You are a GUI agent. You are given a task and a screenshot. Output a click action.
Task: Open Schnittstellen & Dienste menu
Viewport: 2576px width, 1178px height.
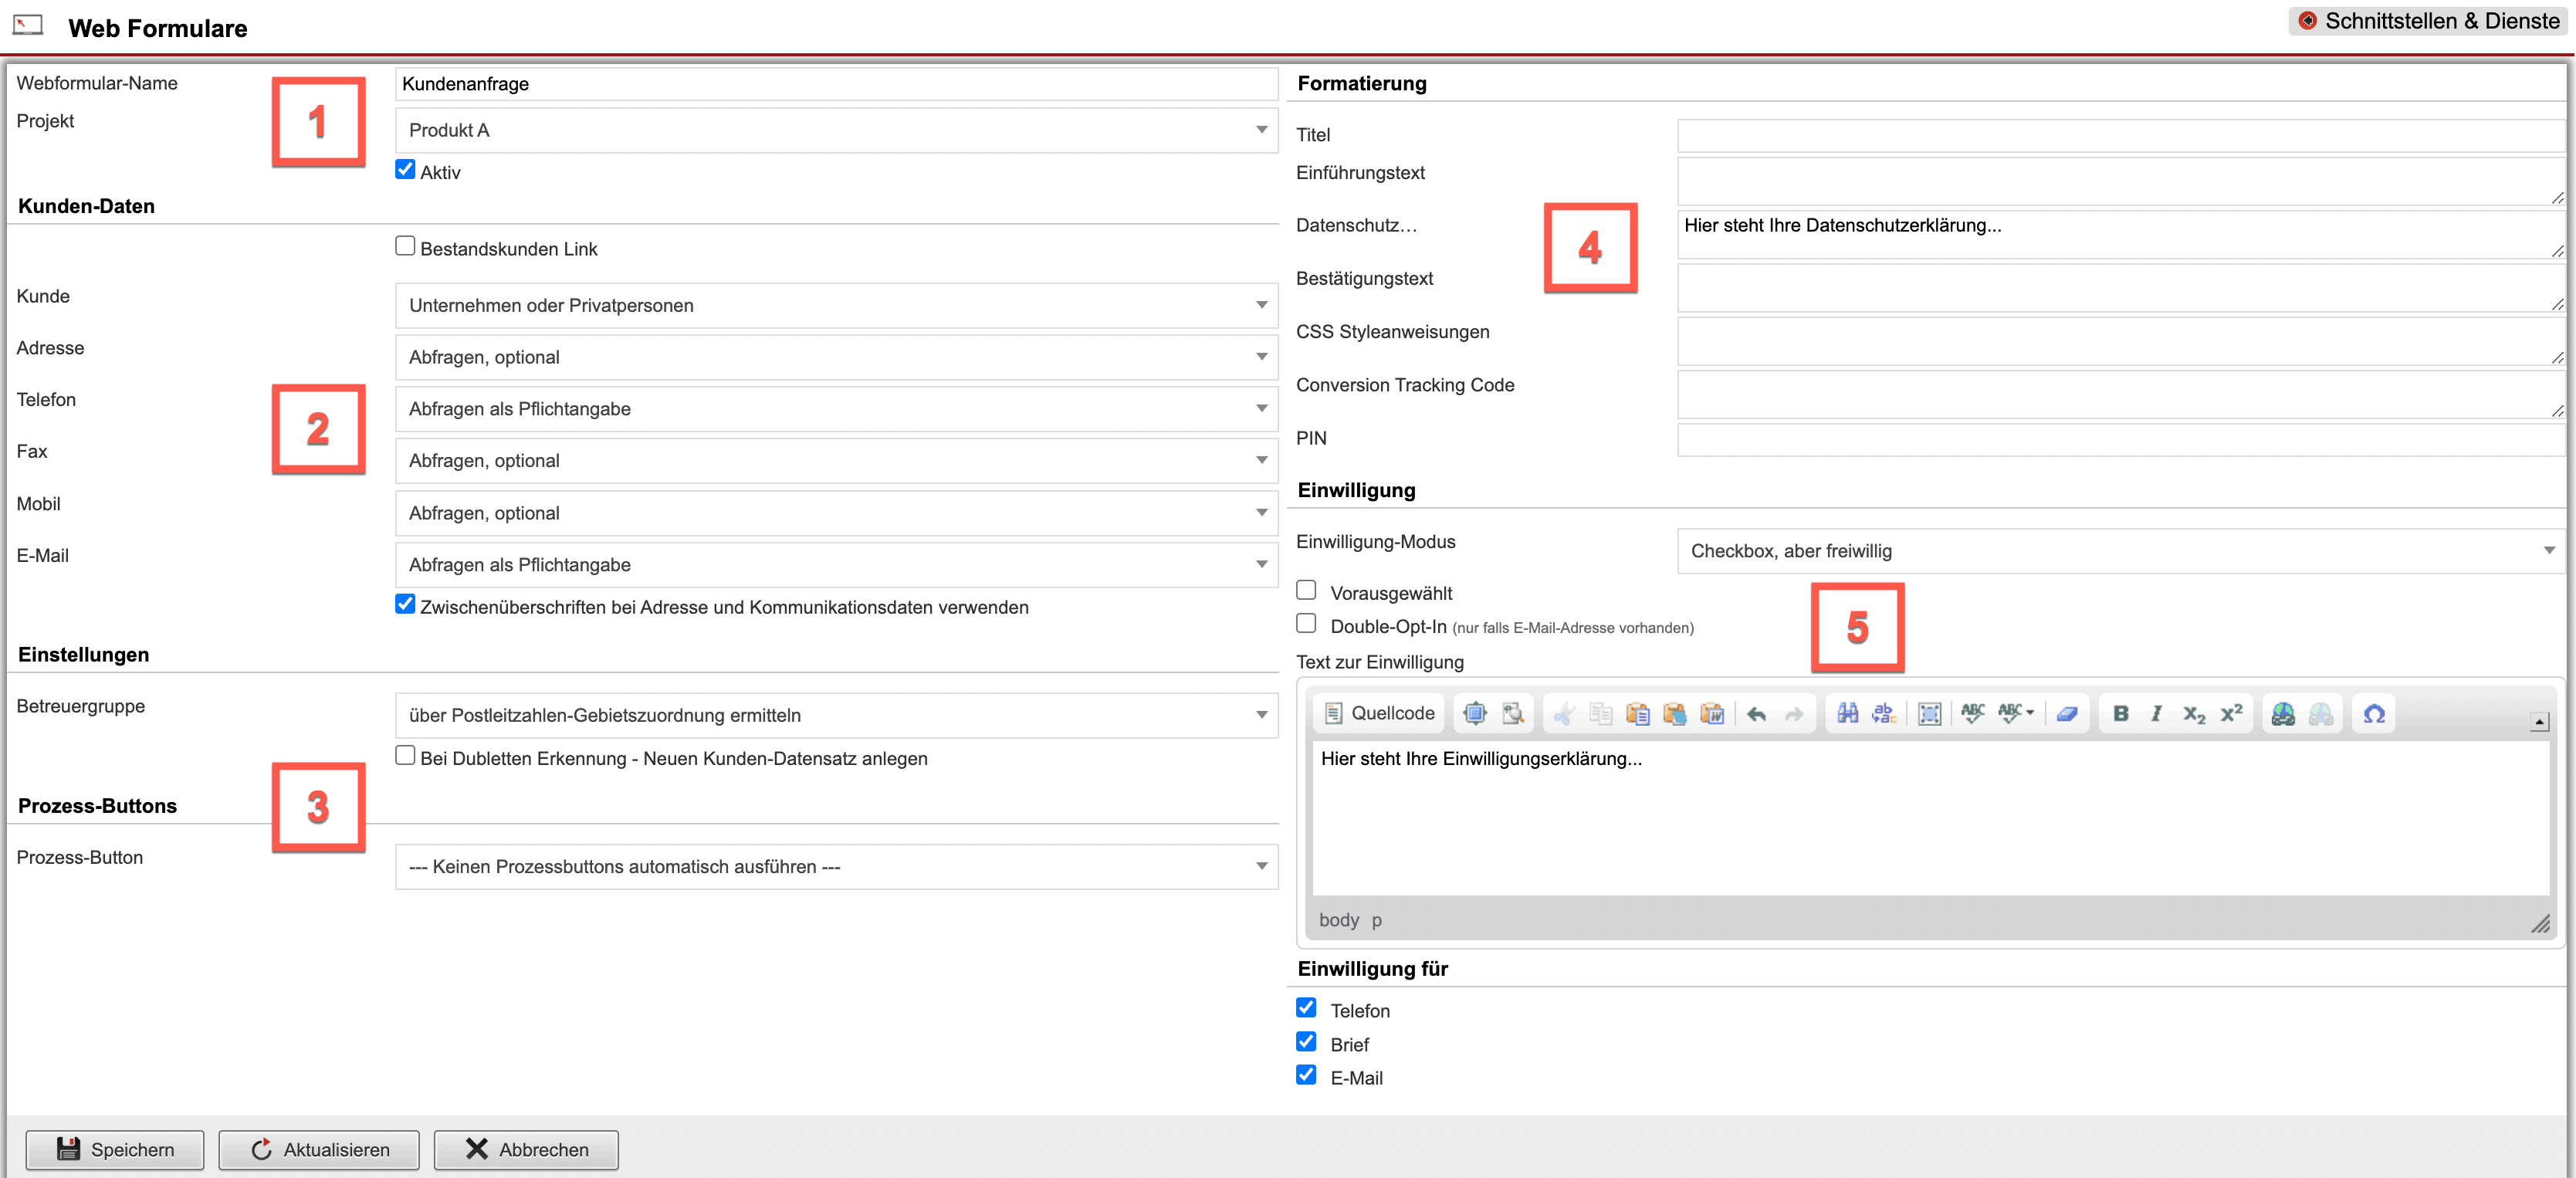coord(2428,21)
